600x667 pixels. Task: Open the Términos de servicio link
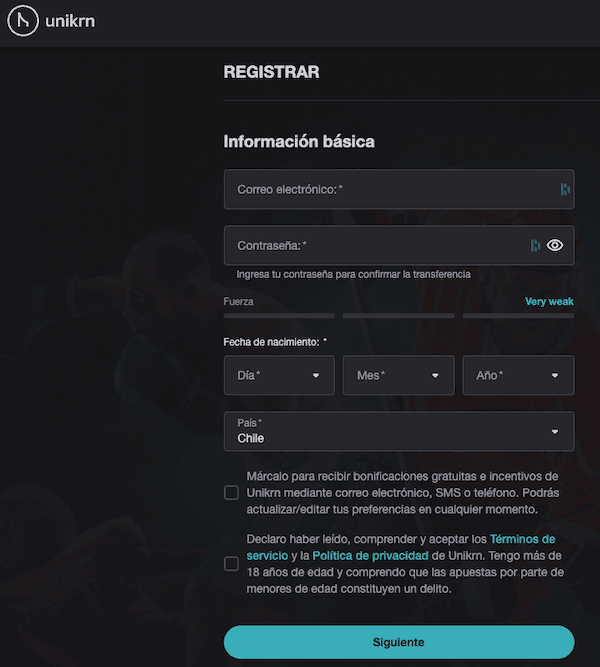(523, 539)
